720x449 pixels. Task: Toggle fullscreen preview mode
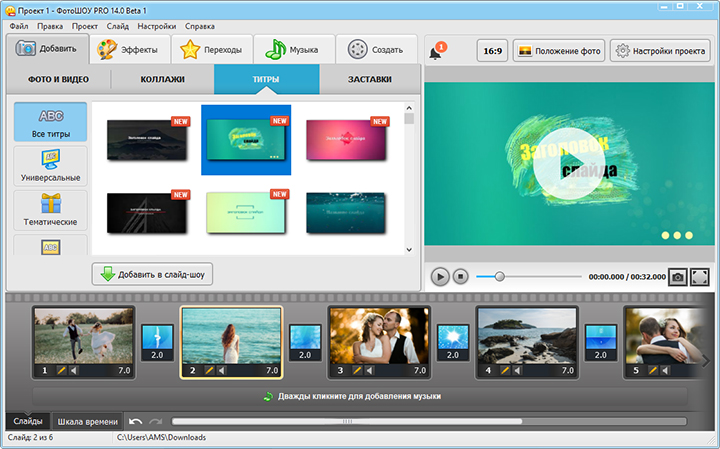700,276
